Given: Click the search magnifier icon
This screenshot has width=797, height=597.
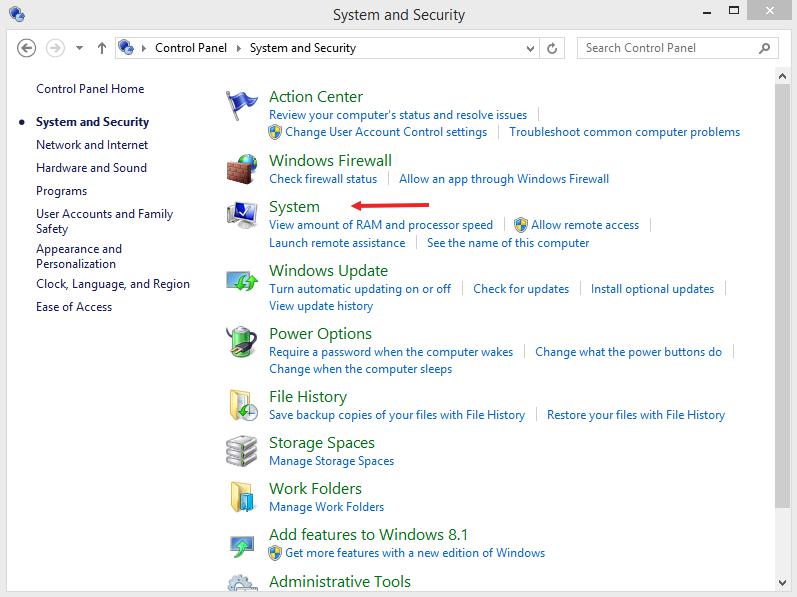Looking at the screenshot, I should [x=764, y=48].
